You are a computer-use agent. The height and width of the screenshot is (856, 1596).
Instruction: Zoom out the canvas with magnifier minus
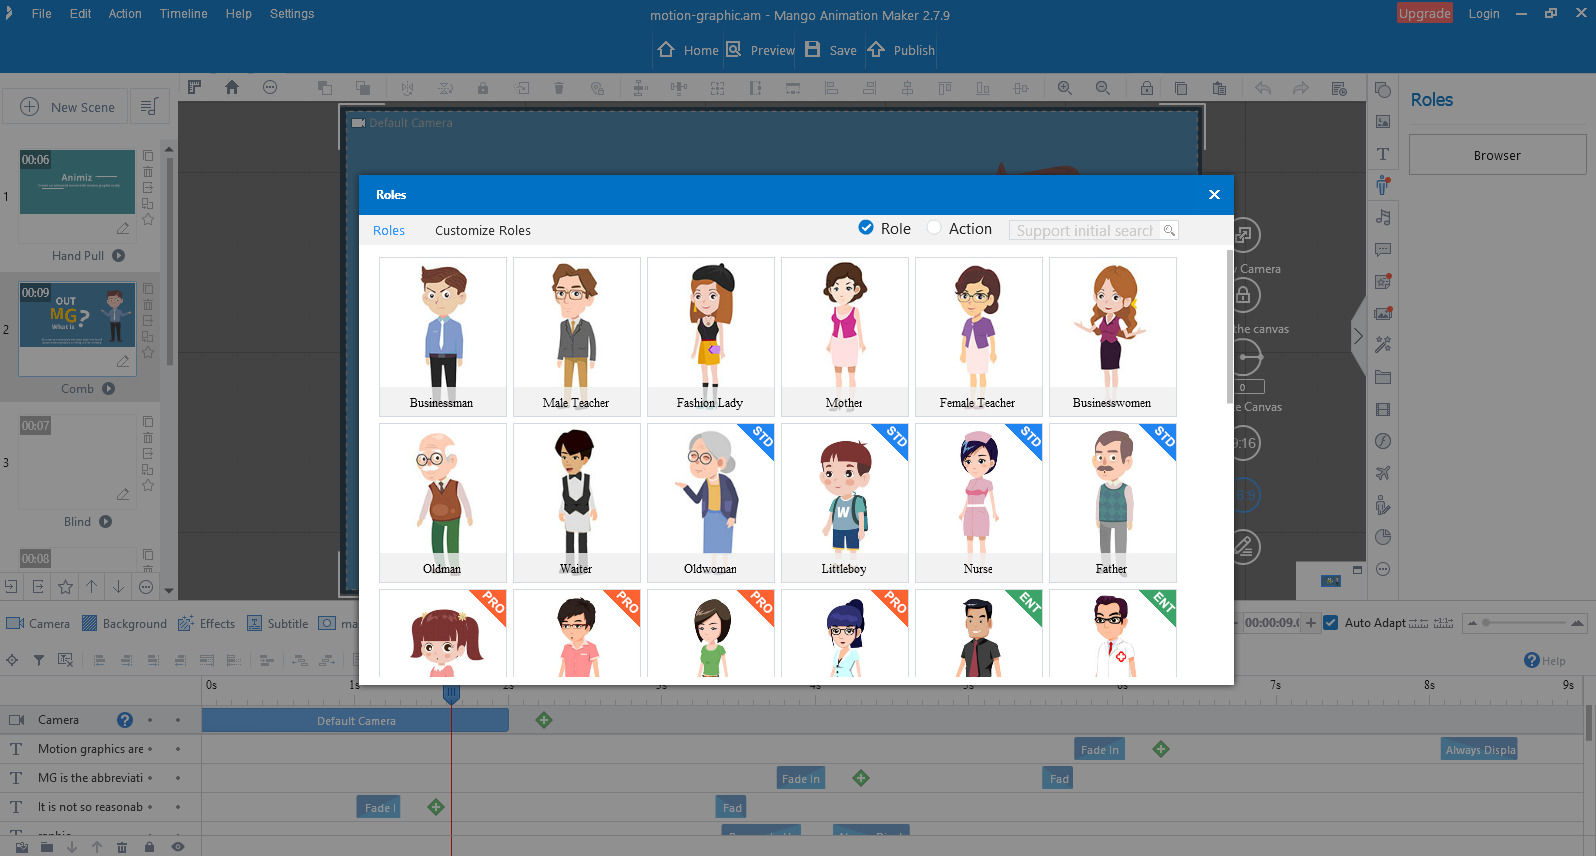(1103, 88)
